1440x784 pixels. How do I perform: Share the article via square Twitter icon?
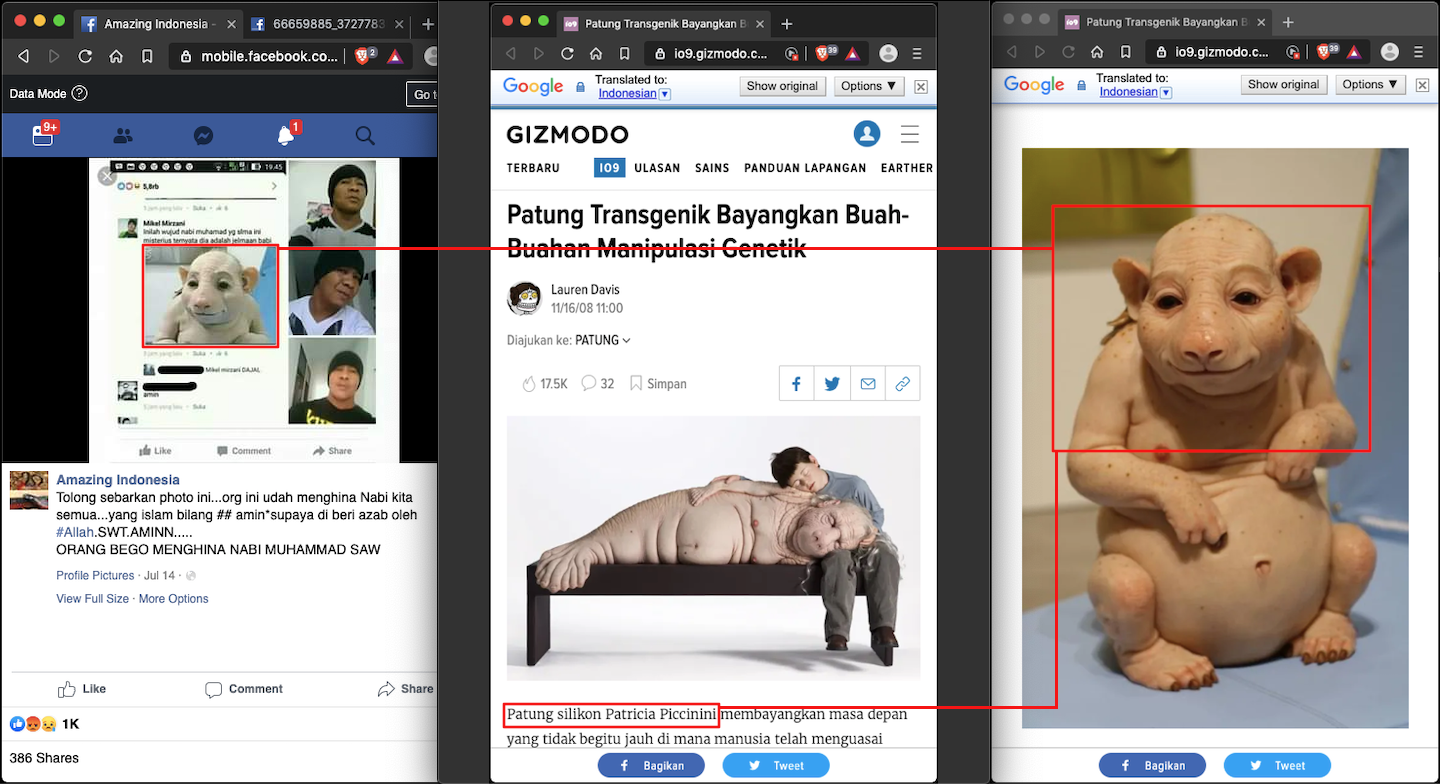coord(832,383)
